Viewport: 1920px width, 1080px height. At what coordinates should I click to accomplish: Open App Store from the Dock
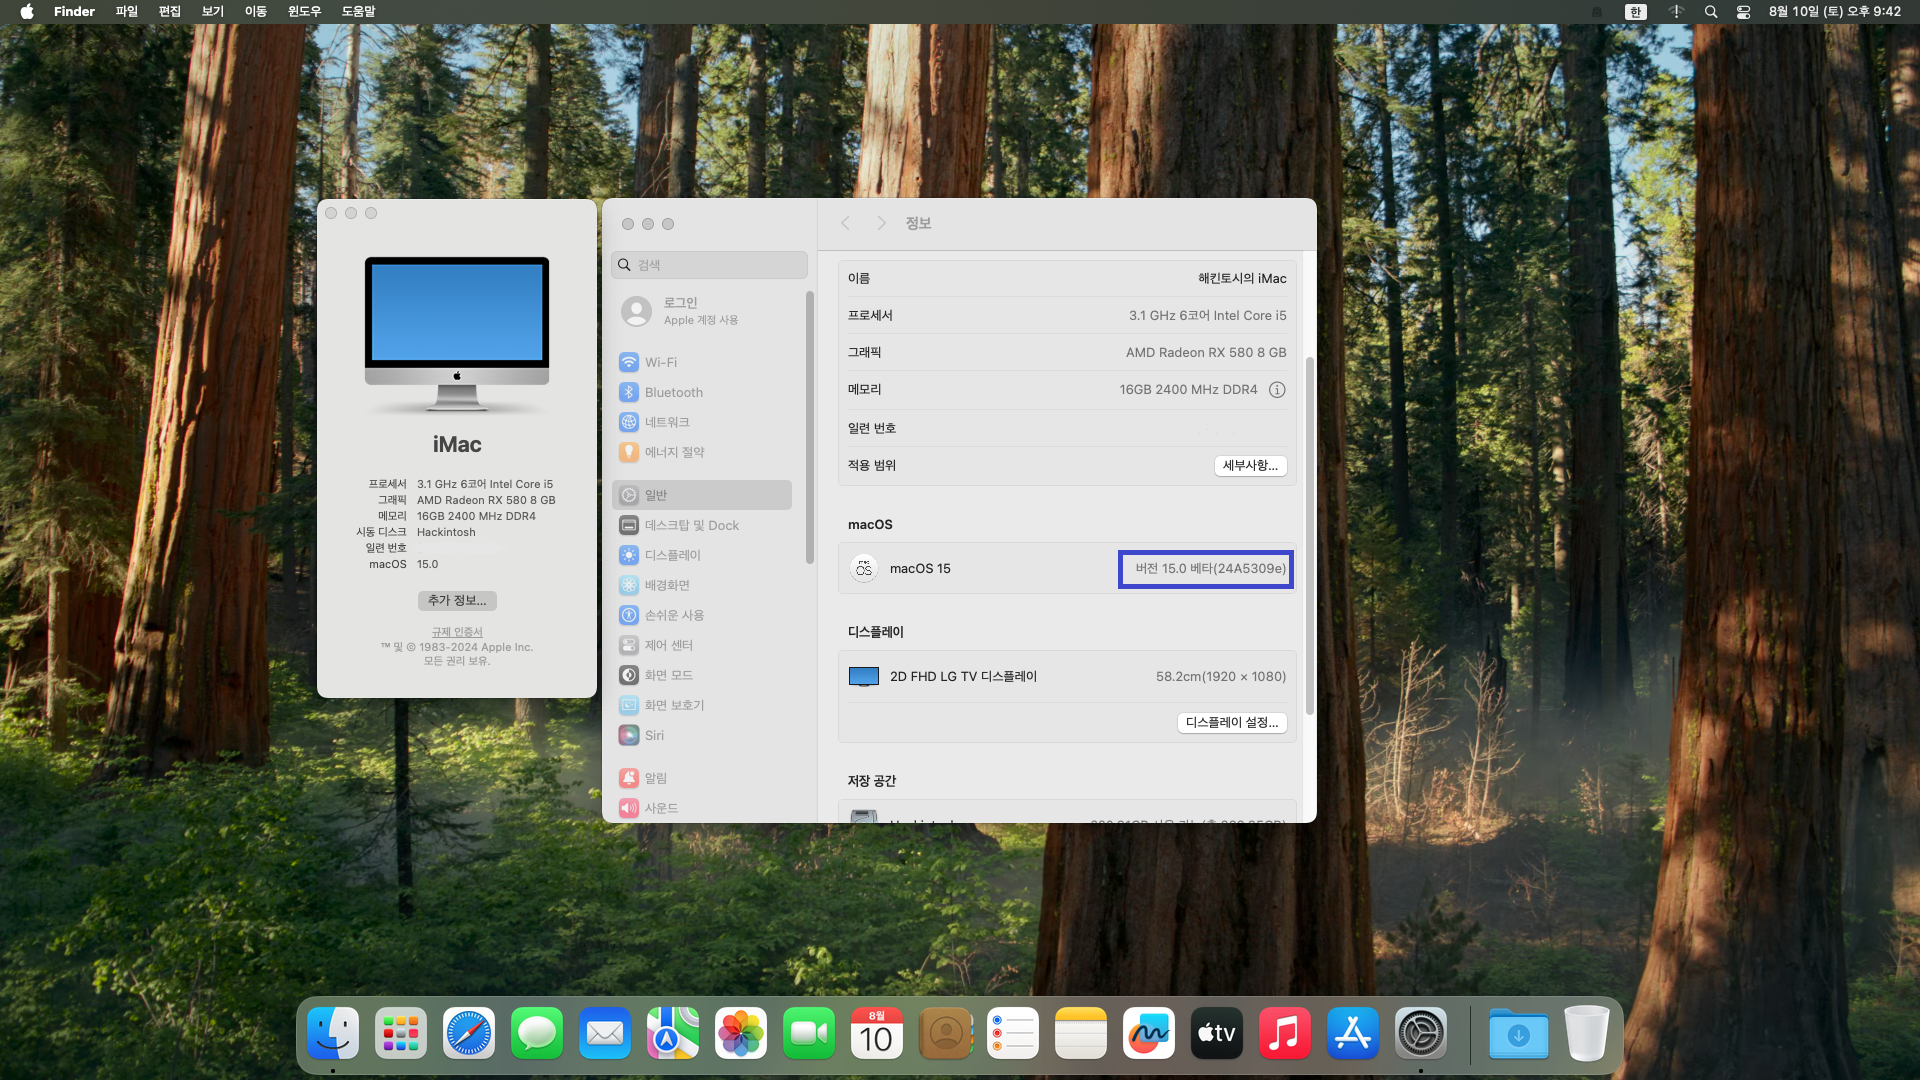[1353, 1034]
